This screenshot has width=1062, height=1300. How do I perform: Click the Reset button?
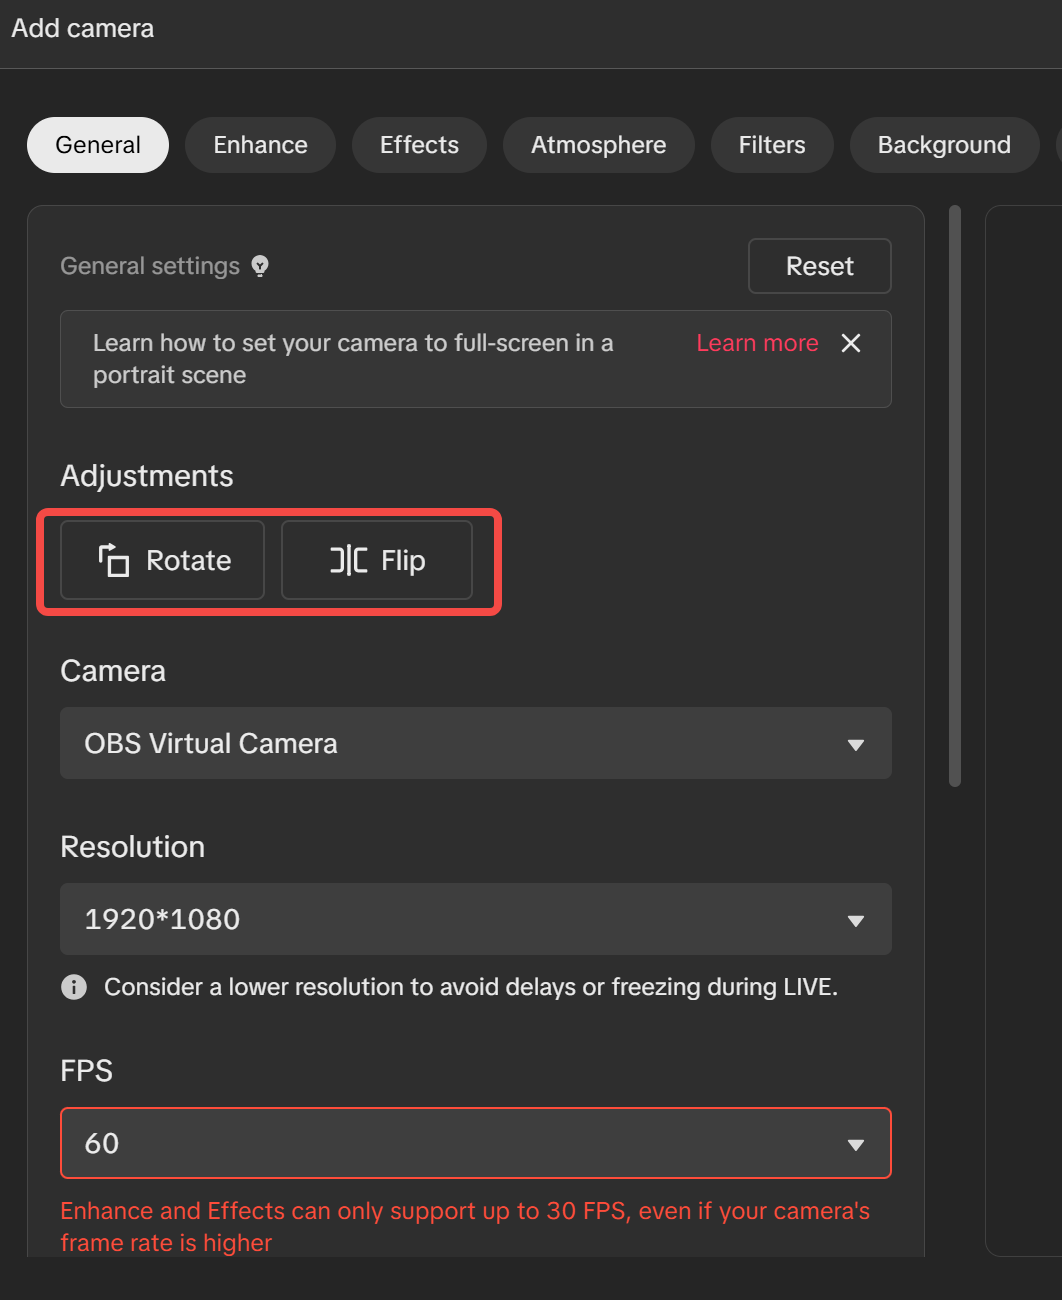pos(820,266)
